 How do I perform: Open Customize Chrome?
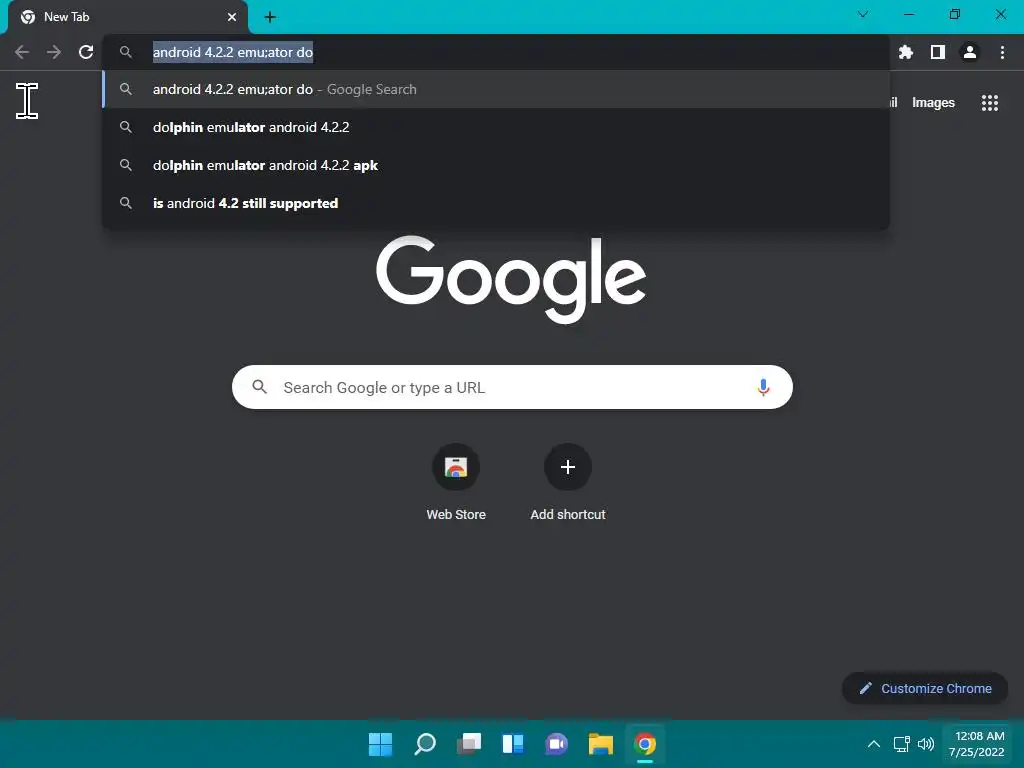[x=925, y=688]
